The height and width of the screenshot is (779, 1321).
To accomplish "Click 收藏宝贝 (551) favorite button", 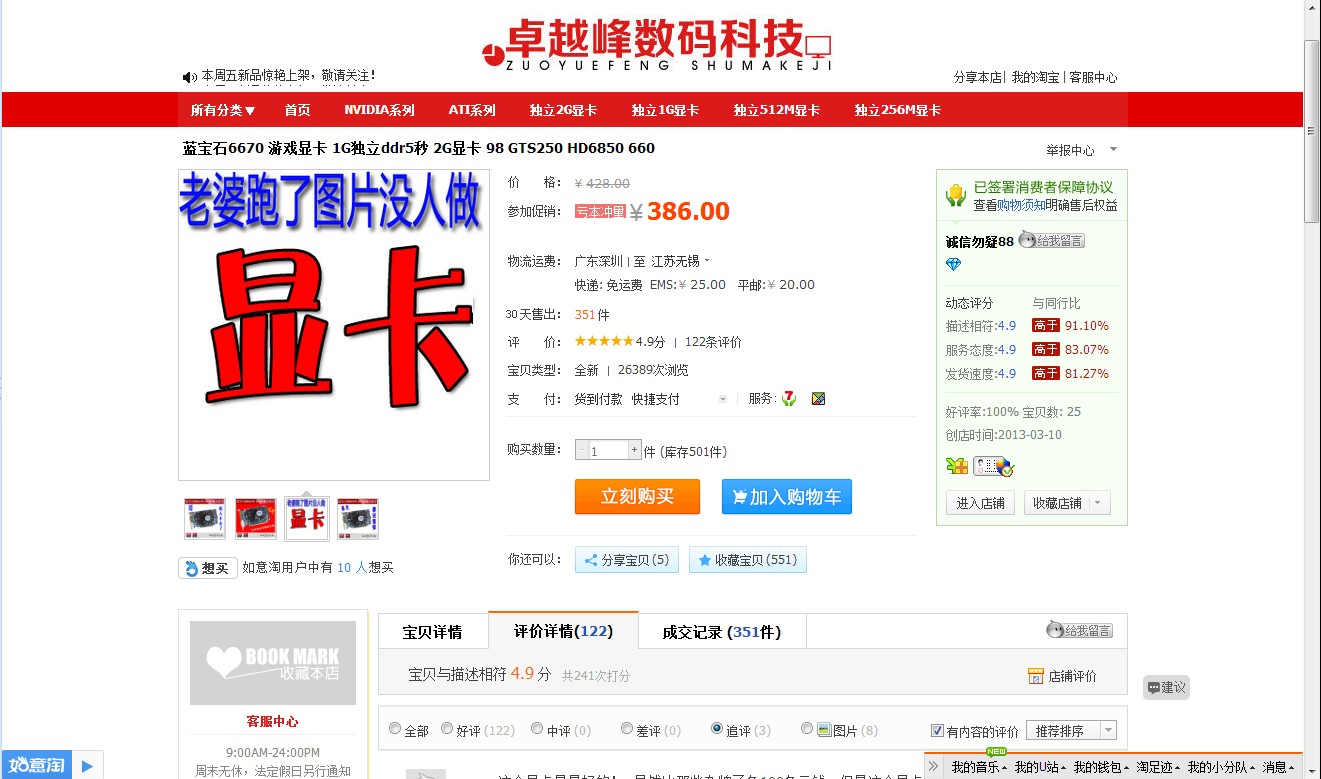I will pyautogui.click(x=748, y=560).
